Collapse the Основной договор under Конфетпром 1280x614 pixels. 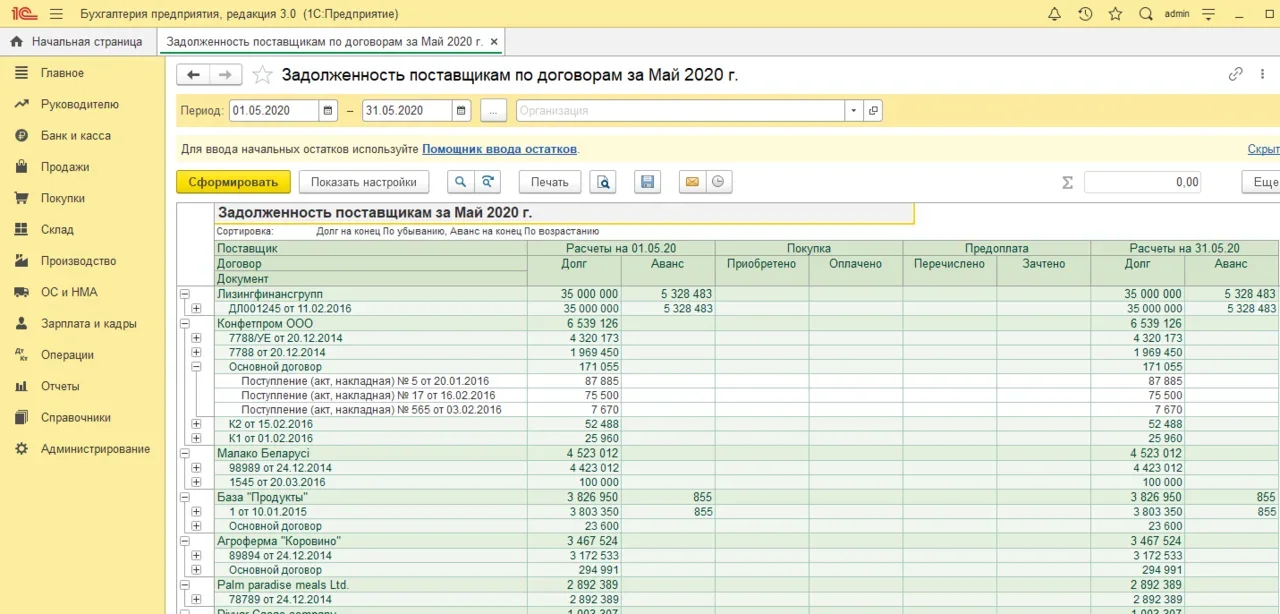point(196,367)
